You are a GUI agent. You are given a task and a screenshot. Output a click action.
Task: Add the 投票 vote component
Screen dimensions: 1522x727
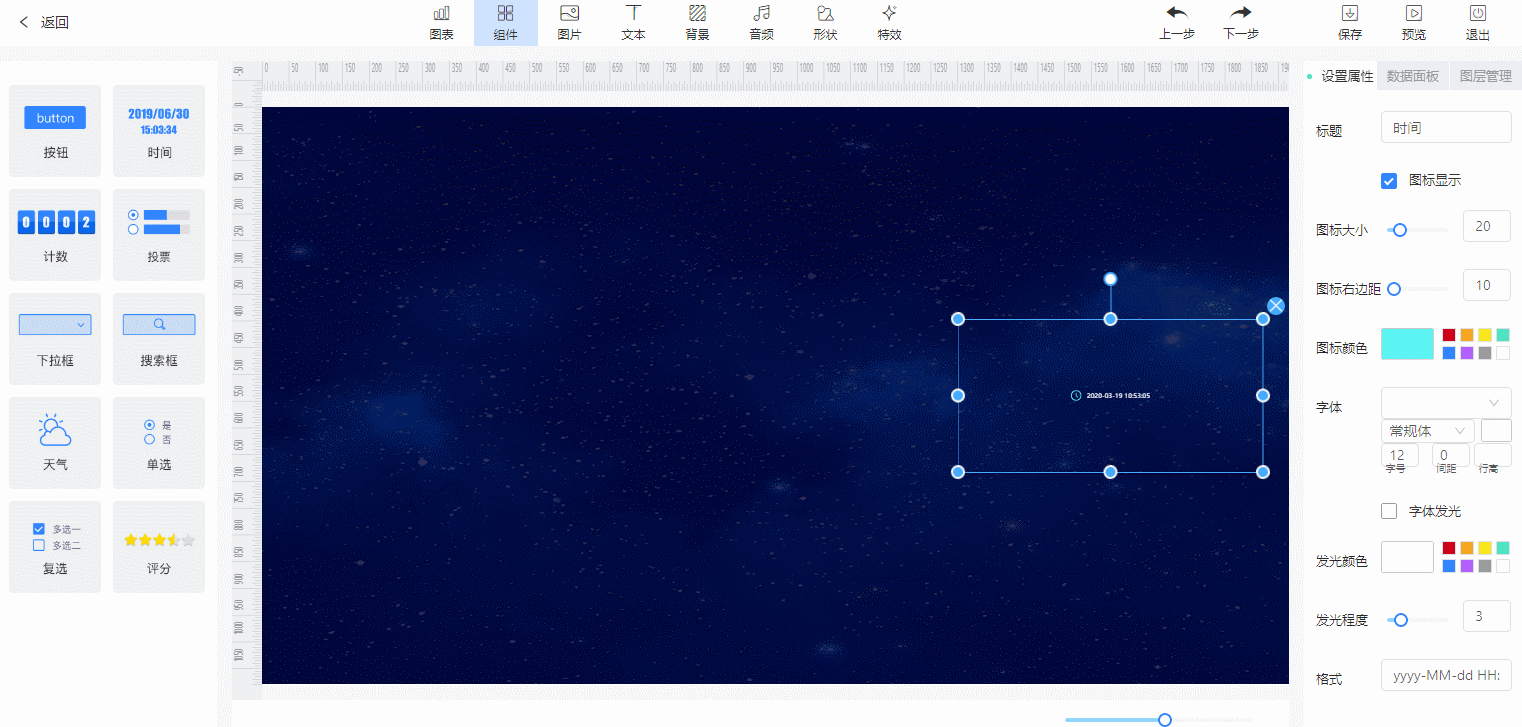pyautogui.click(x=159, y=235)
